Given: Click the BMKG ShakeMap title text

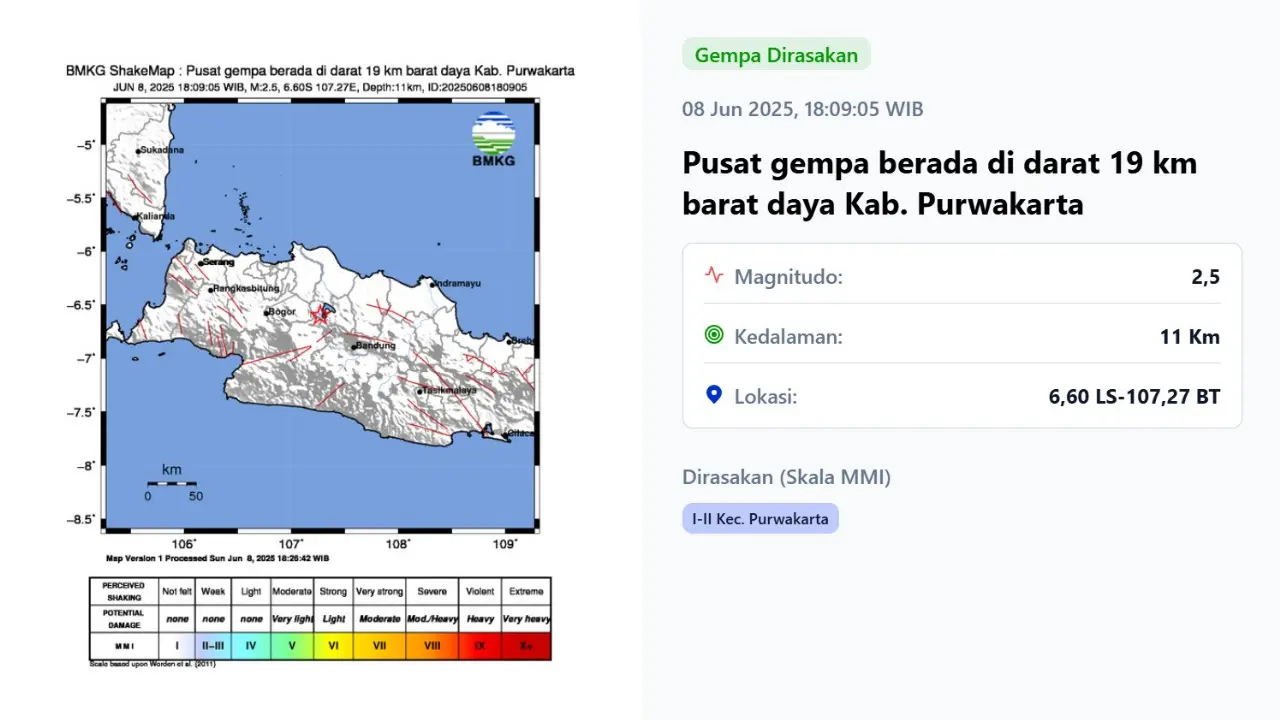Looking at the screenshot, I should pos(320,71).
